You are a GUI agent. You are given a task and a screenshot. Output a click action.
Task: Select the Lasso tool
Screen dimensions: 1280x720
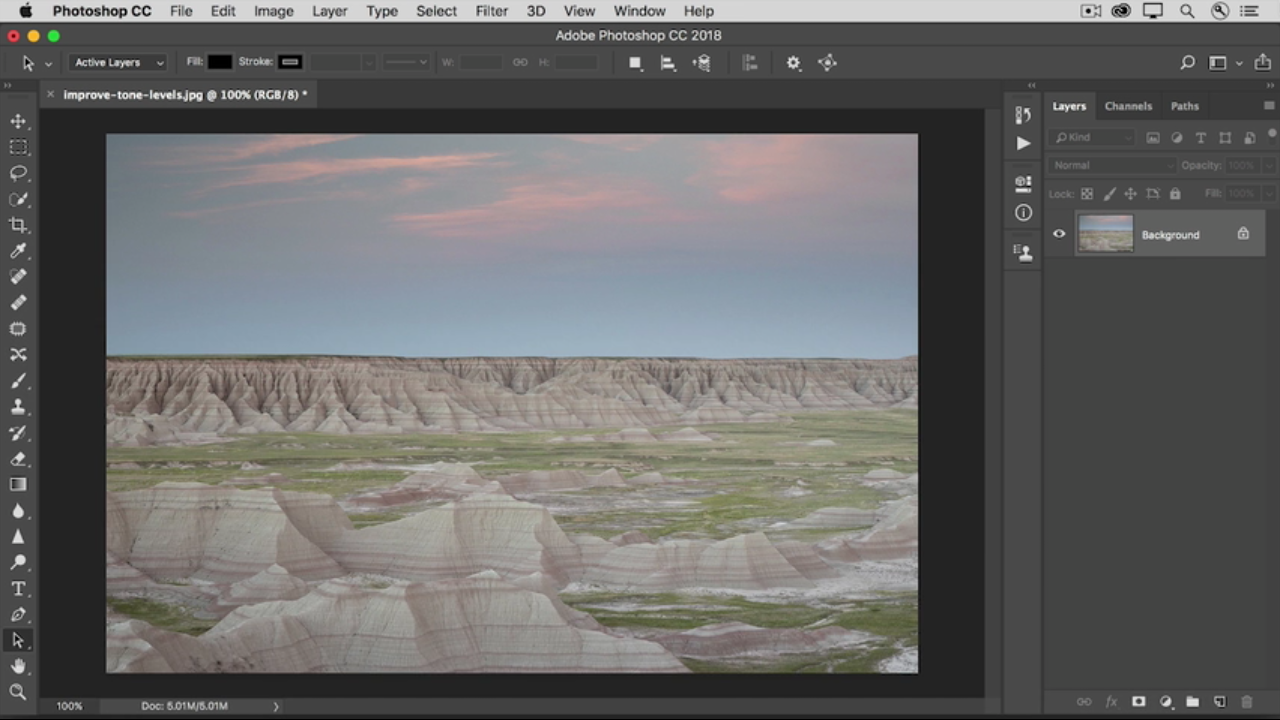[18, 173]
